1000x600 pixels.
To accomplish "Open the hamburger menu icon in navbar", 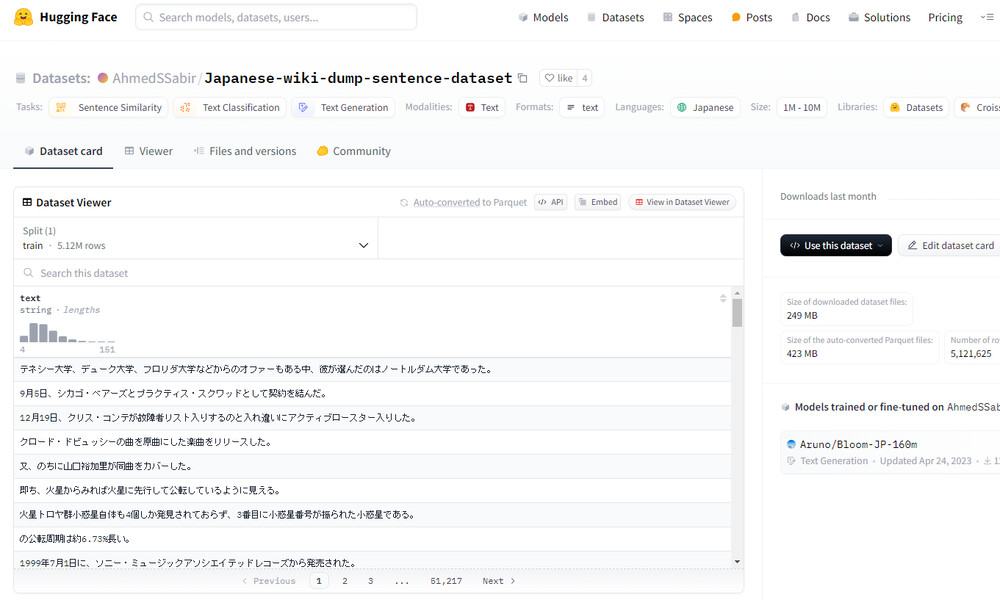I will pyautogui.click(x=986, y=17).
